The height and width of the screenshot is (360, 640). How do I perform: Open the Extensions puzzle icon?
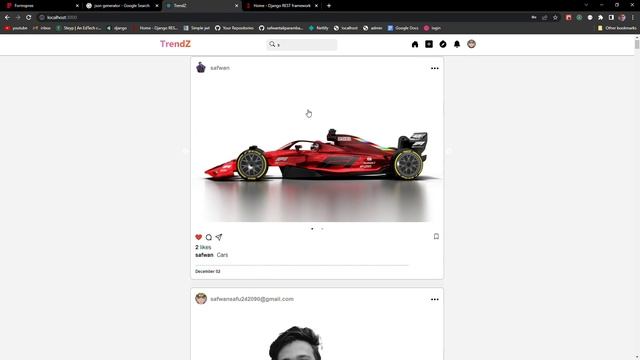[x=600, y=18]
